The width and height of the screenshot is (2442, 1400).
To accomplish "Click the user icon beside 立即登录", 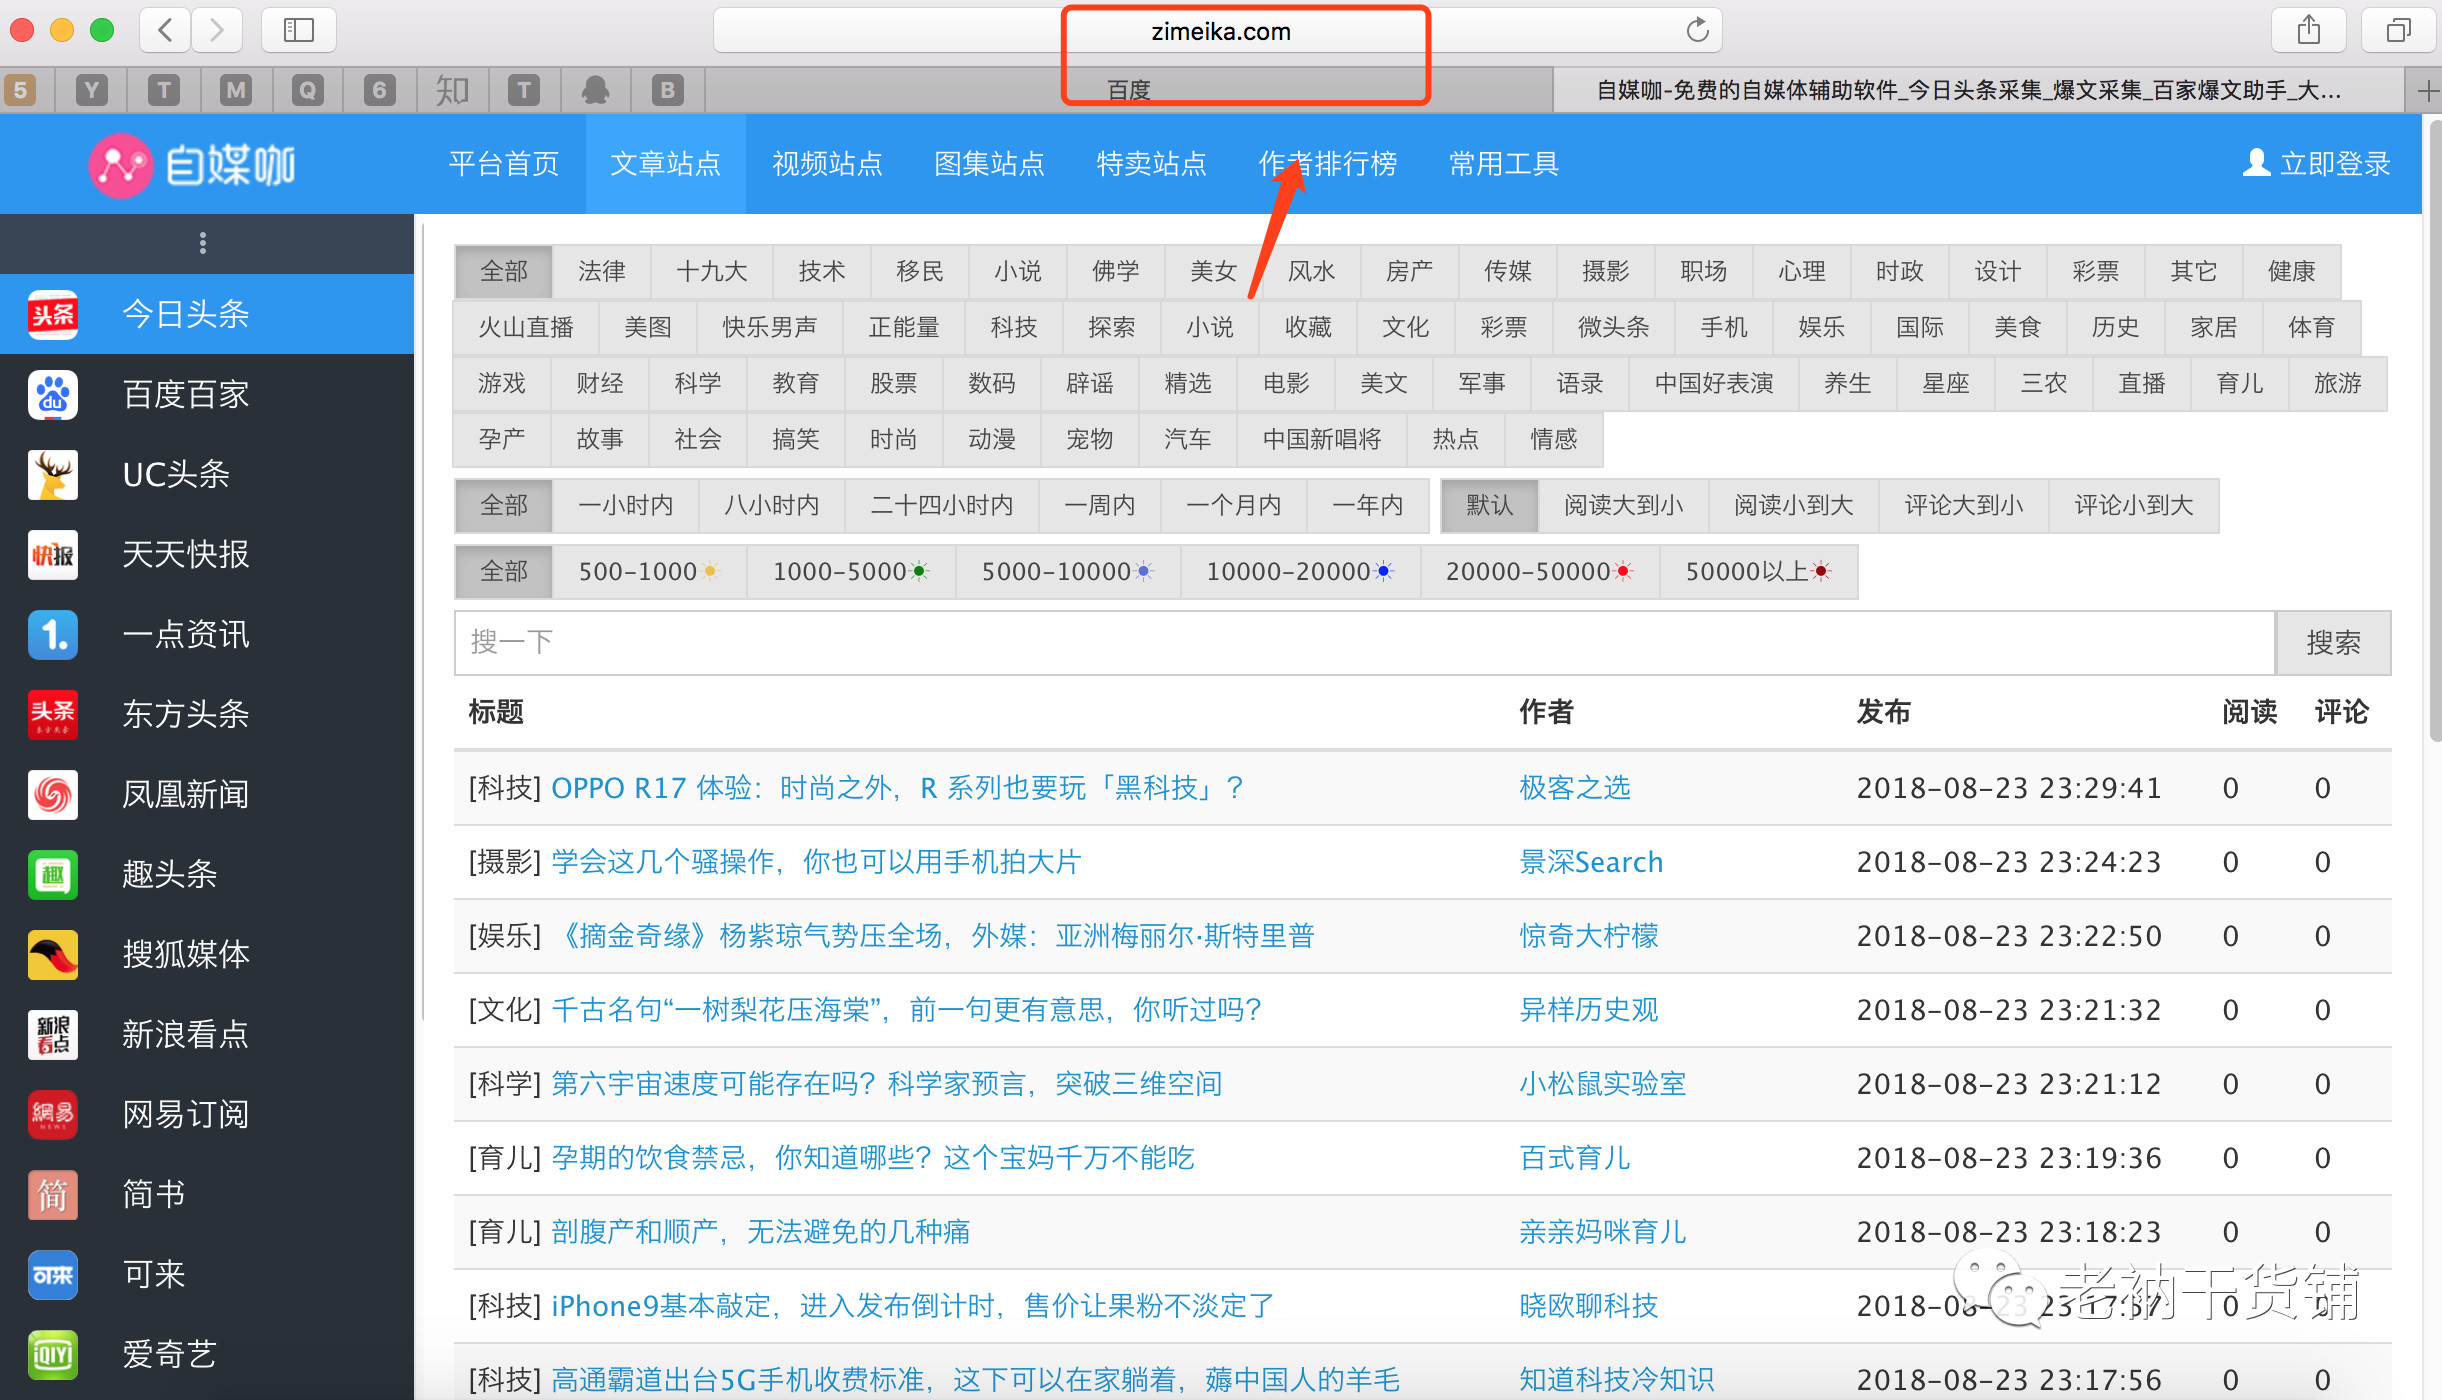I will pyautogui.click(x=2256, y=162).
